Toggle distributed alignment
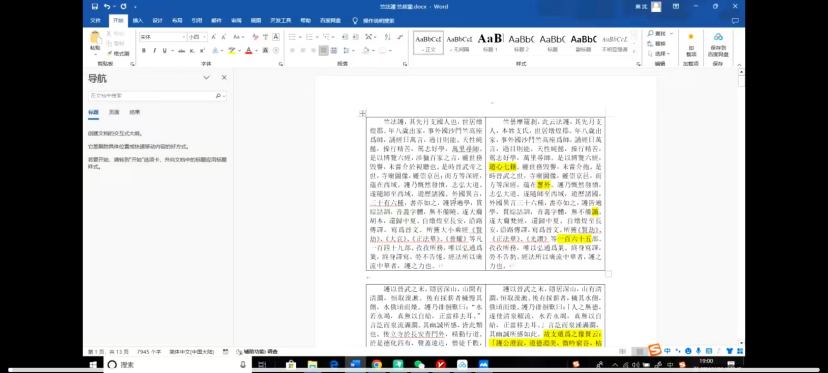This screenshot has width=828, height=373. pos(333,51)
